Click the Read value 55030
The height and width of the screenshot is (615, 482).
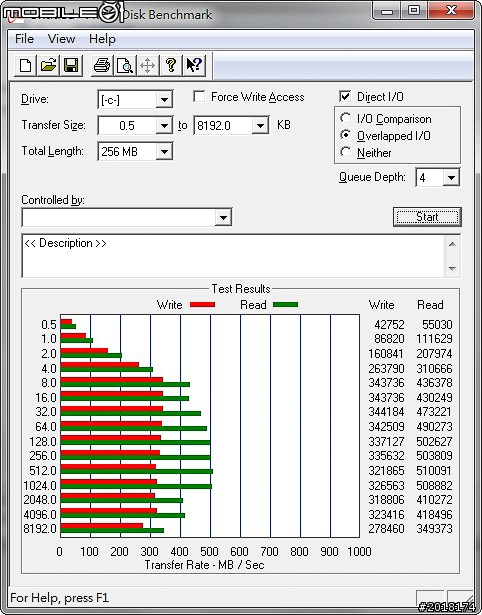click(x=437, y=325)
